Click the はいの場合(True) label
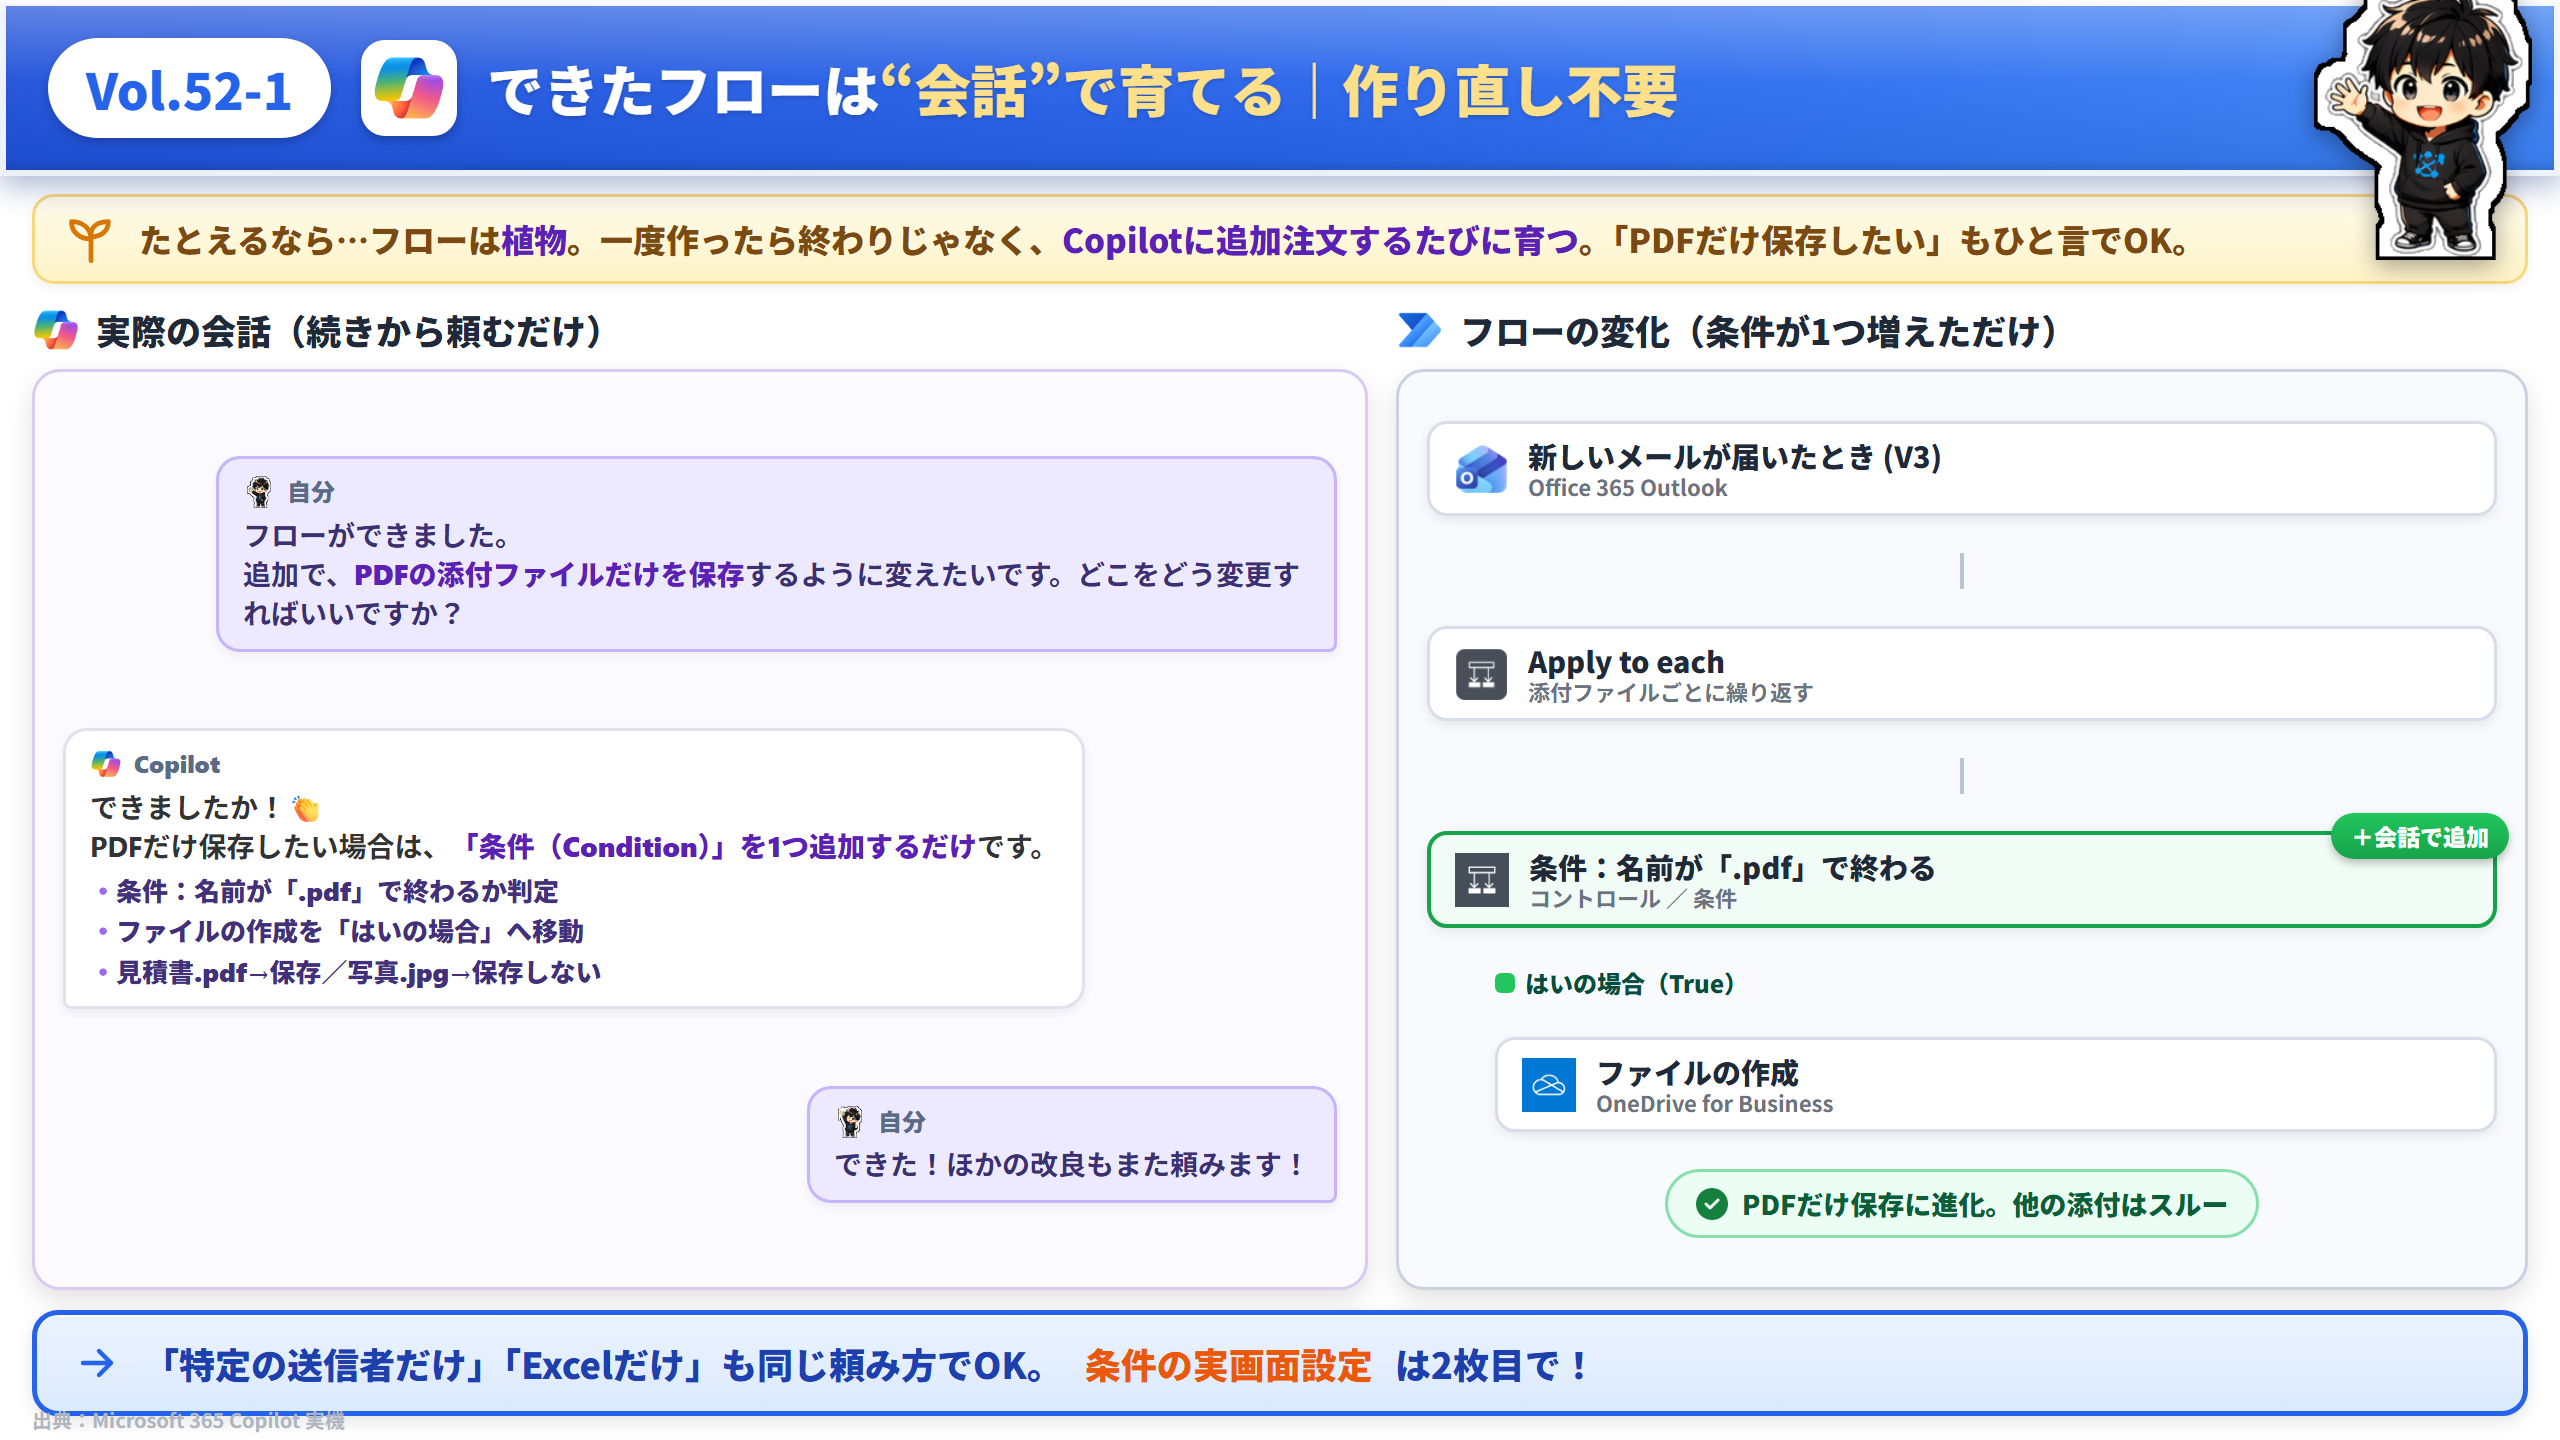The image size is (2560, 1440). point(1630,983)
